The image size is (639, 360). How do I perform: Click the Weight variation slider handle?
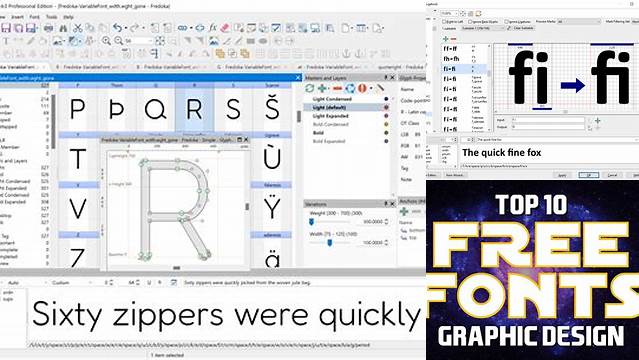tap(311, 222)
